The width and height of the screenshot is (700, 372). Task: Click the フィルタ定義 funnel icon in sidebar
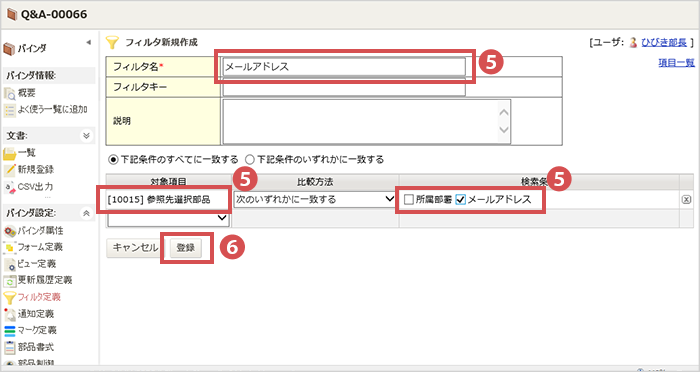[x=9, y=298]
